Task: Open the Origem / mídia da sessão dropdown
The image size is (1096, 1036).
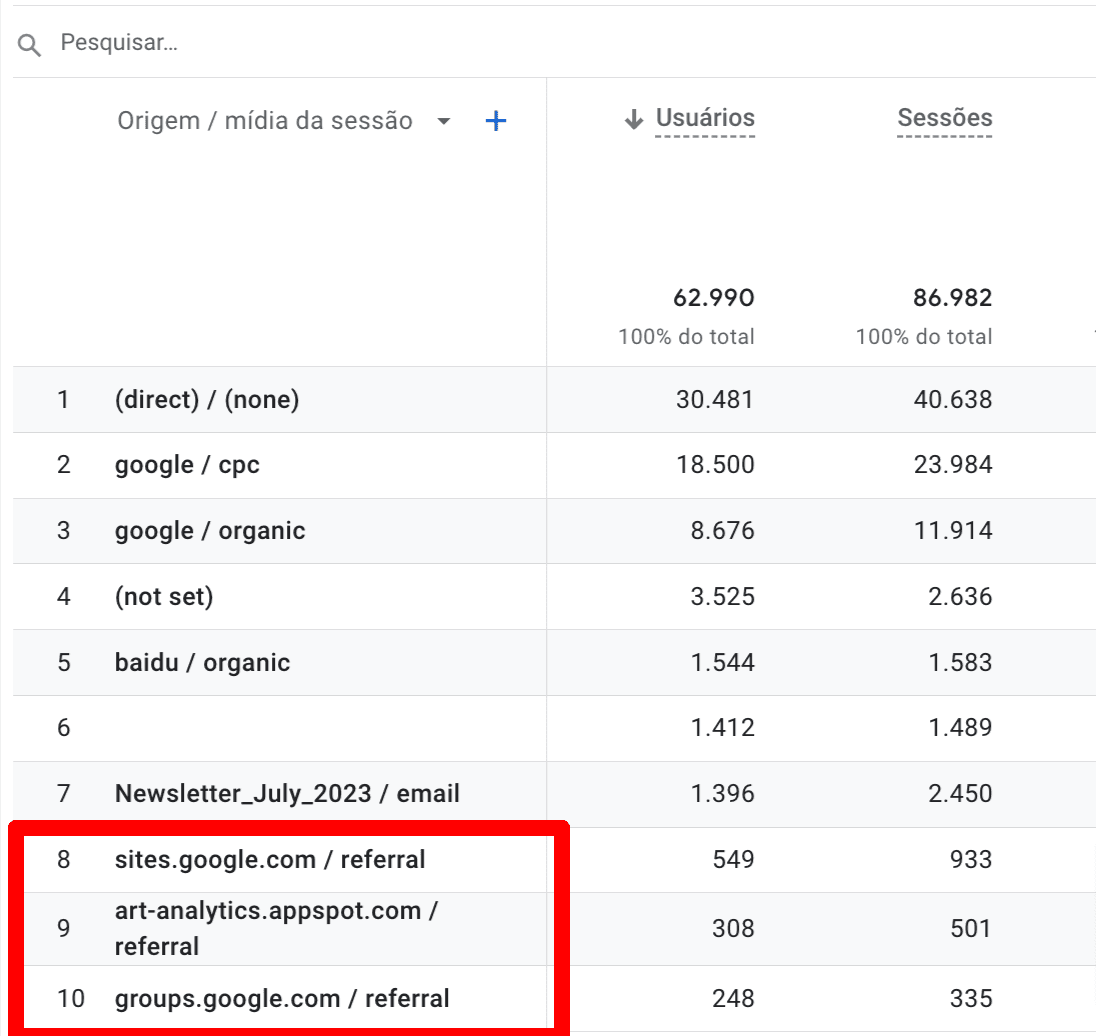Action: coord(444,122)
